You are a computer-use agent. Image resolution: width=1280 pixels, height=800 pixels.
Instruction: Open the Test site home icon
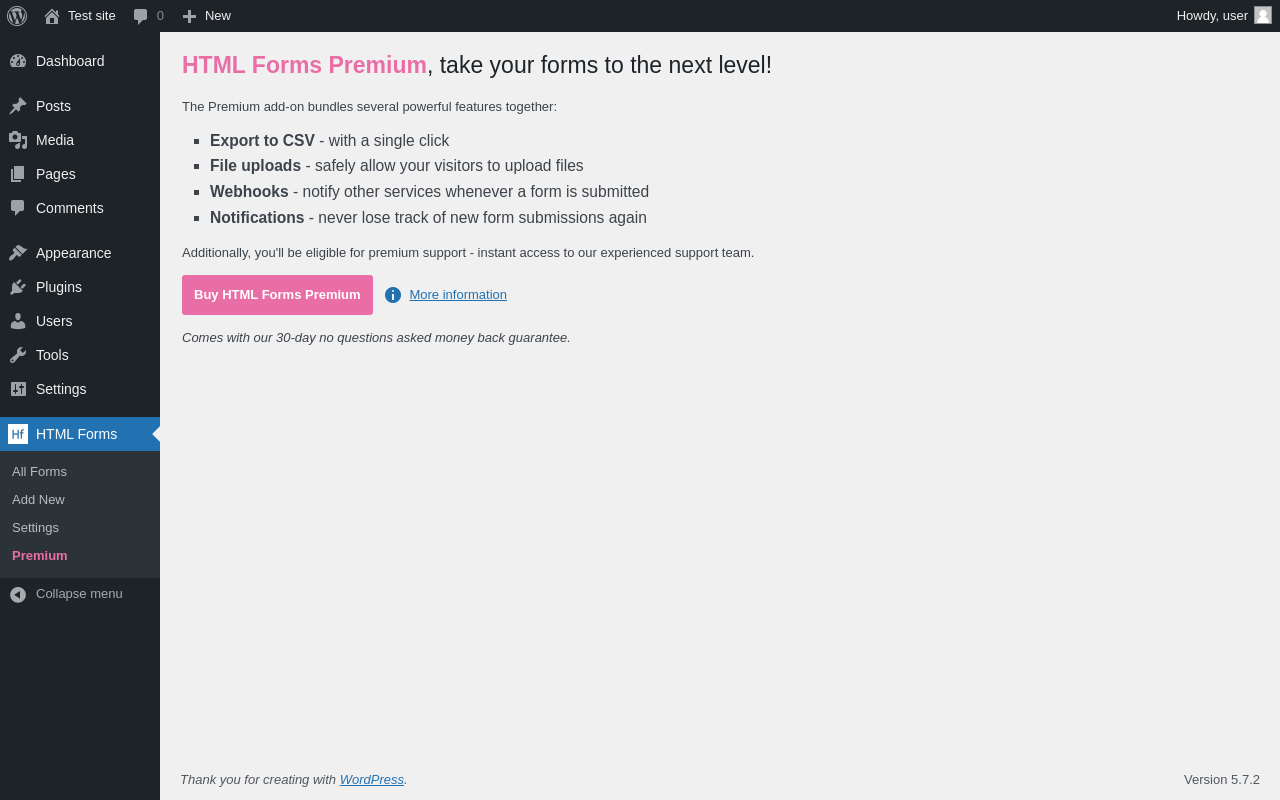pos(52,16)
